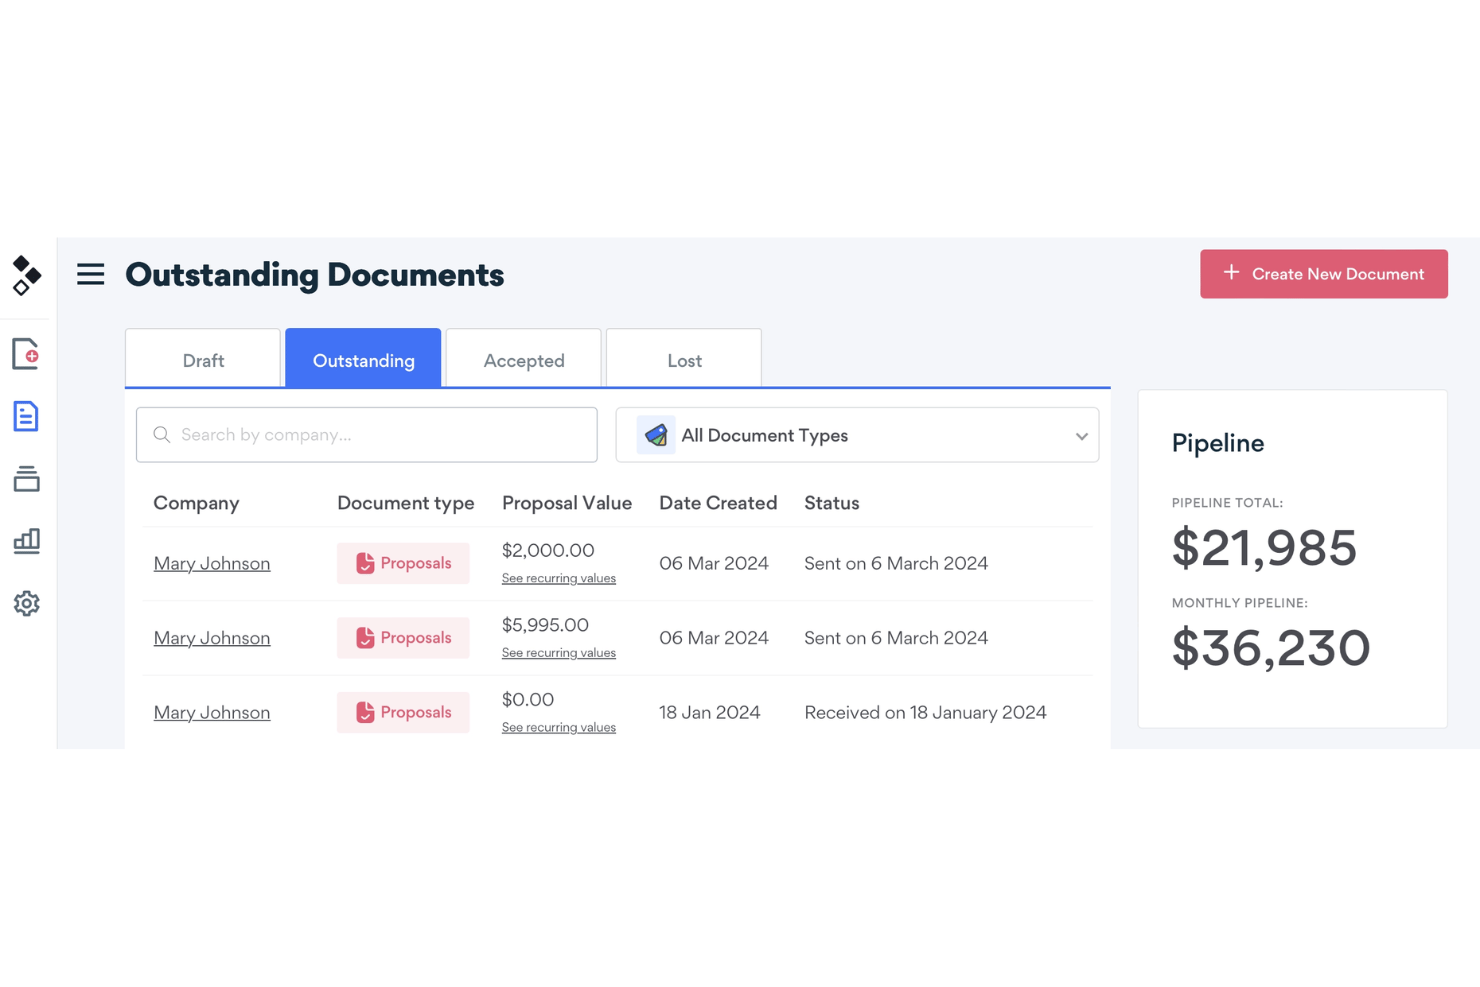Viewport: 1480px width, 987px height.
Task: Open the documents list sidebar icon
Action: pos(26,416)
